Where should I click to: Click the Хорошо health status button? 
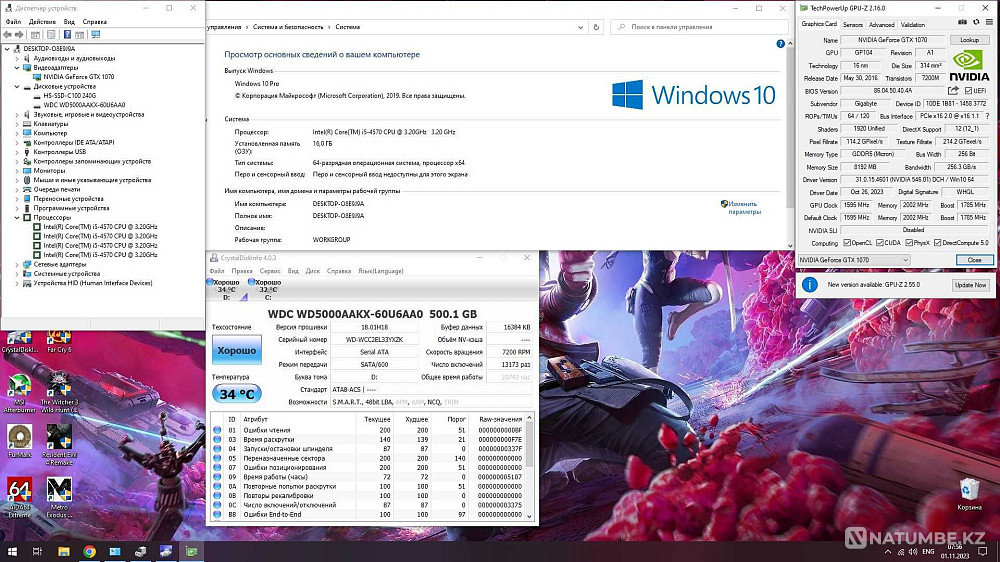pos(237,350)
